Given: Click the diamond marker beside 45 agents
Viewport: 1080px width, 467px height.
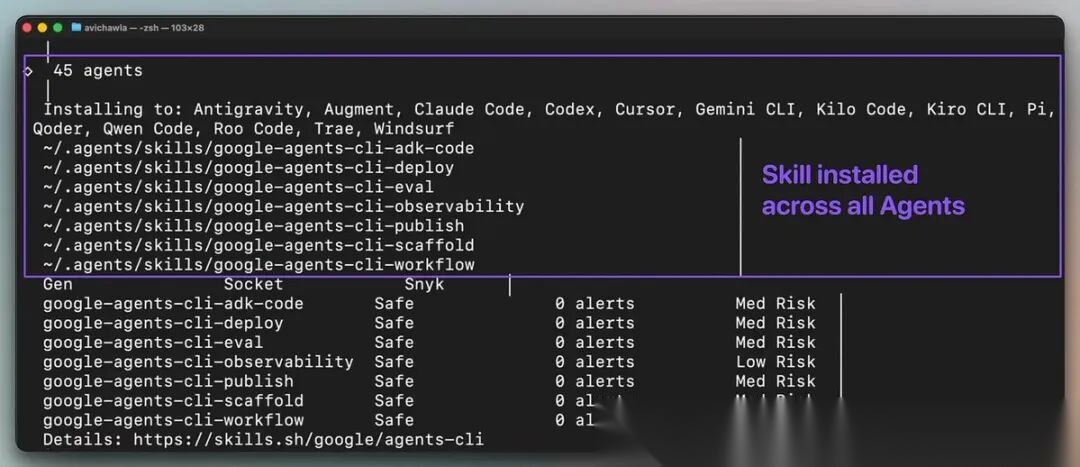Looking at the screenshot, I should pos(28,71).
